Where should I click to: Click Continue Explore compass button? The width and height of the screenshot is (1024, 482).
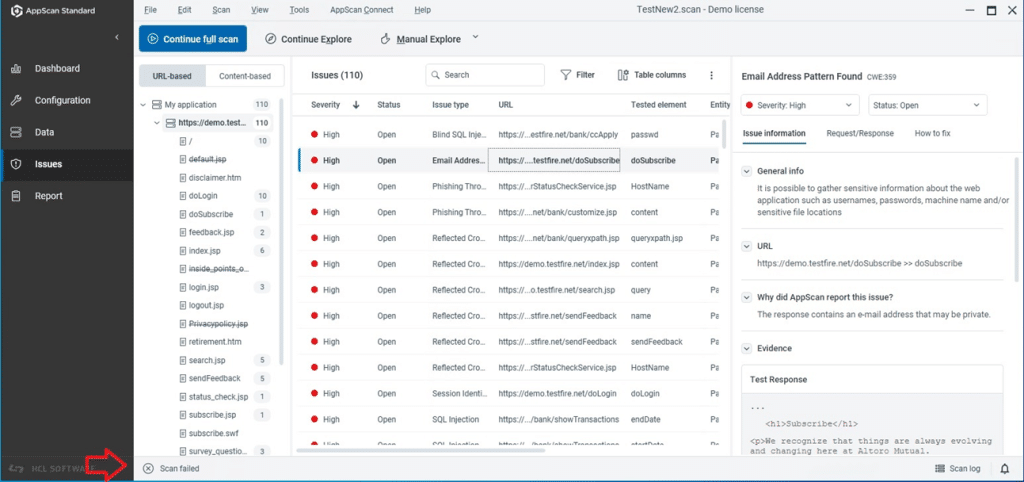pyautogui.click(x=308, y=39)
